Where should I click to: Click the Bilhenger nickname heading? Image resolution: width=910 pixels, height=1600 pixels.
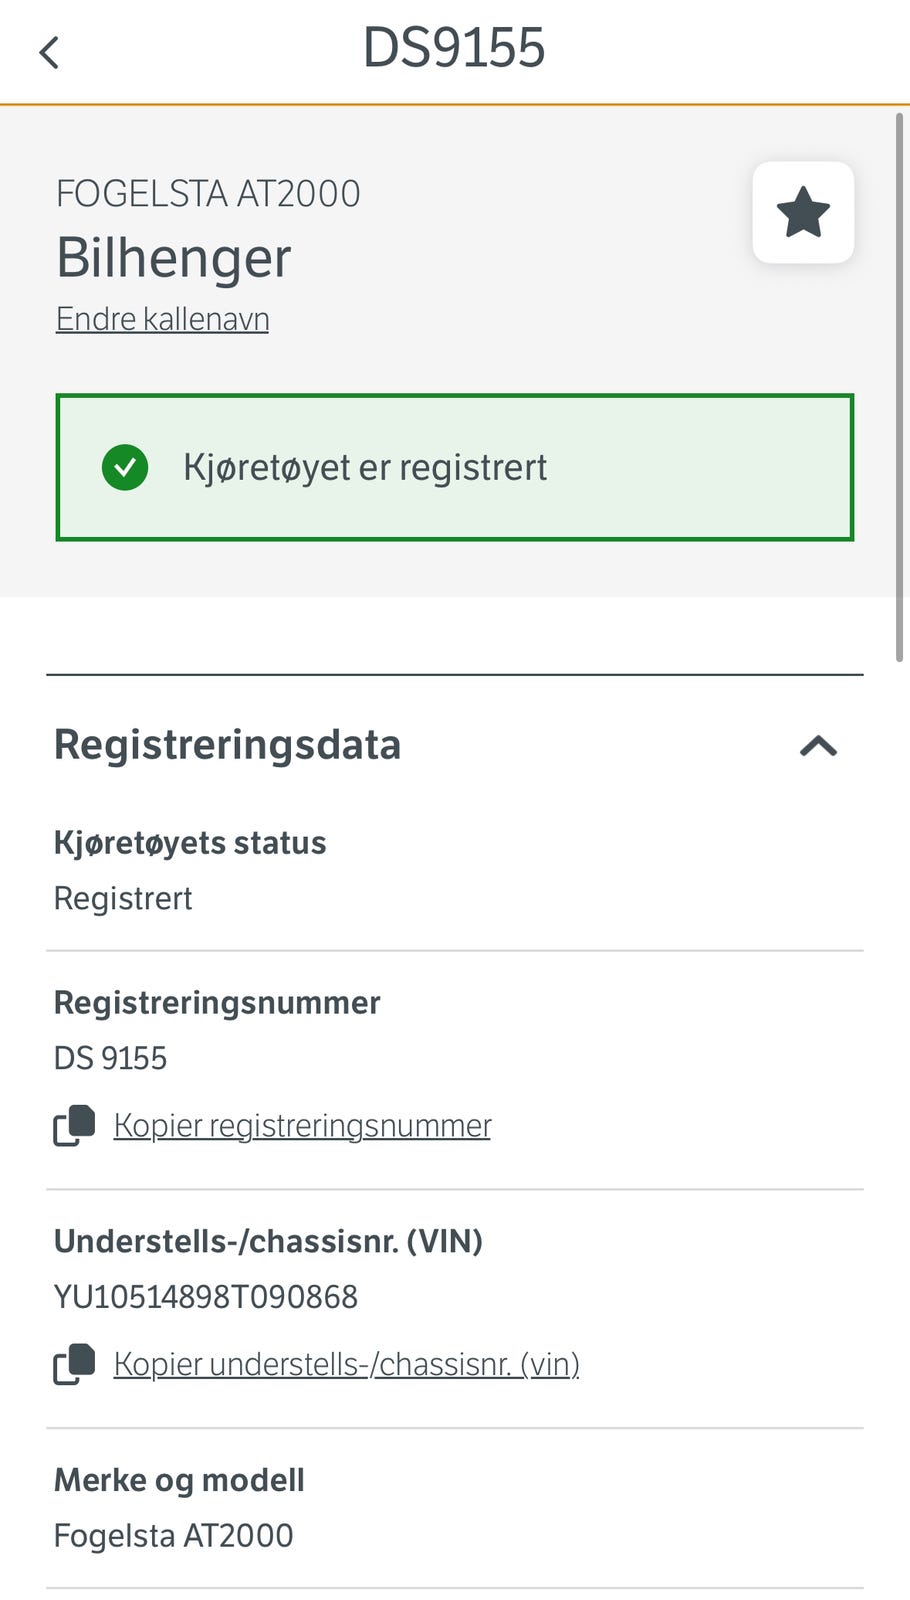coord(174,258)
